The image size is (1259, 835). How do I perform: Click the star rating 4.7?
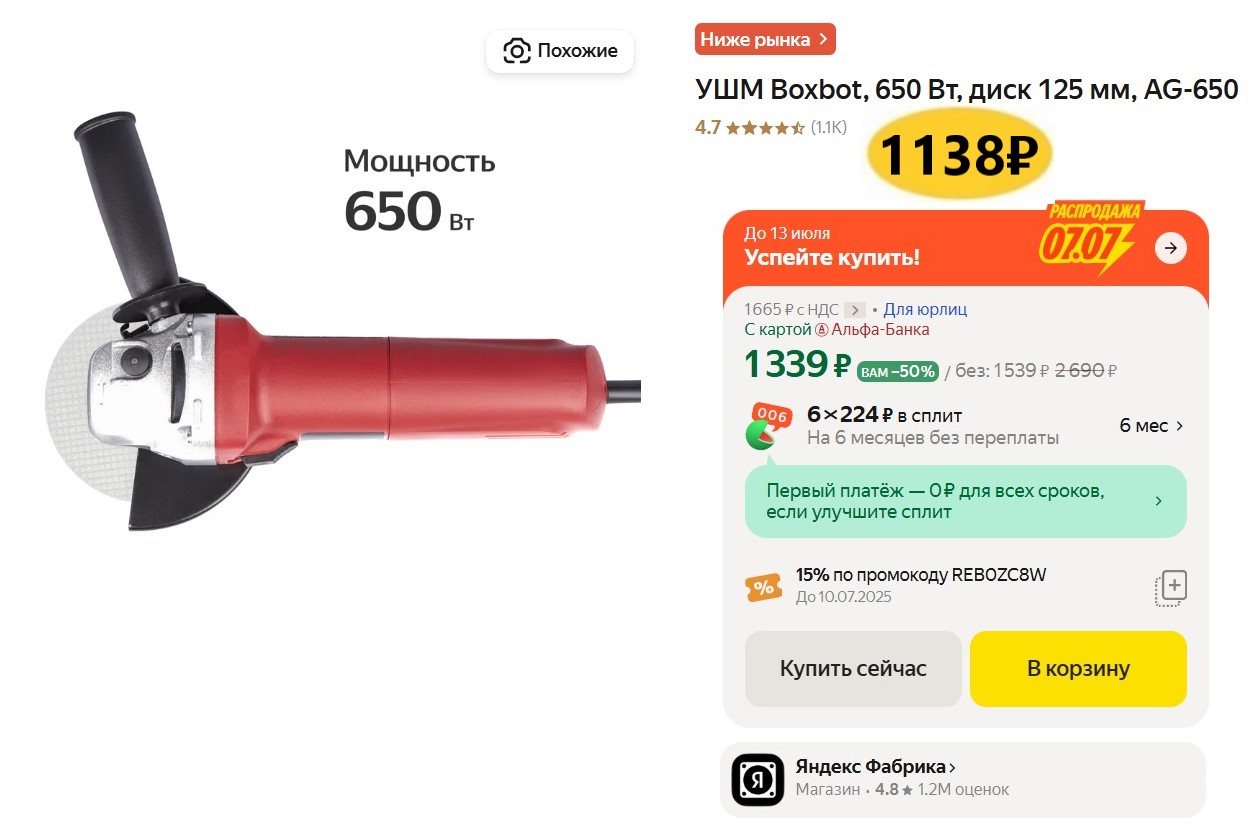[x=749, y=128]
